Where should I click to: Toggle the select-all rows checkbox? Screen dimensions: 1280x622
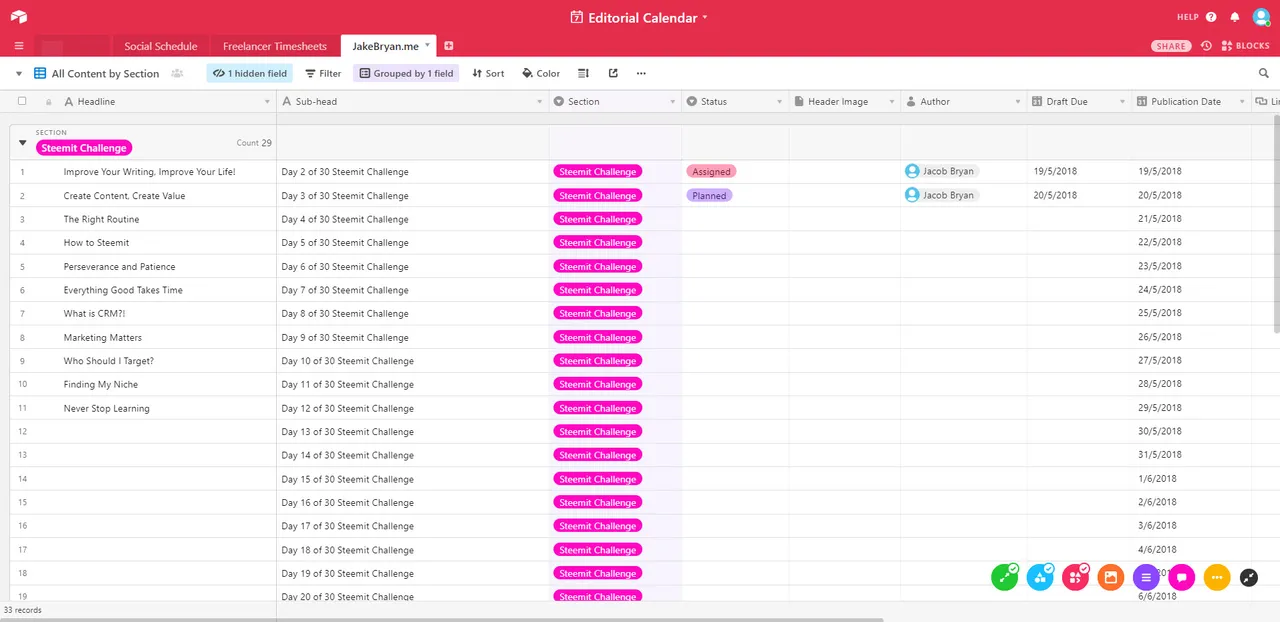click(22, 101)
